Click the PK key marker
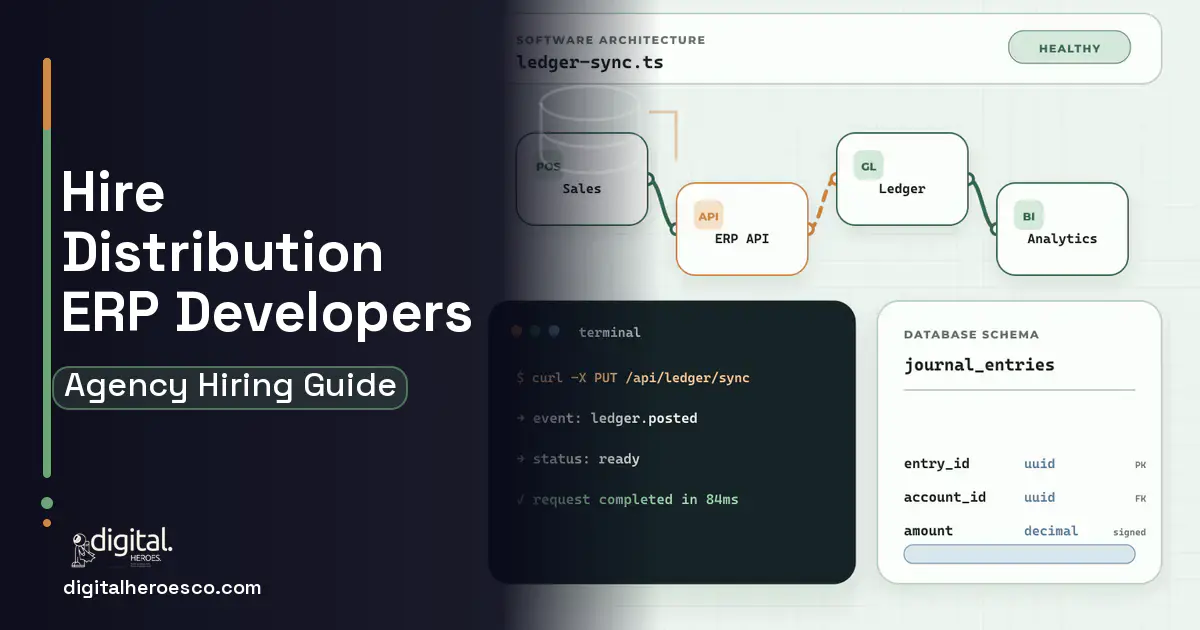Screen dimensions: 1200x630 pyautogui.click(x=1140, y=465)
